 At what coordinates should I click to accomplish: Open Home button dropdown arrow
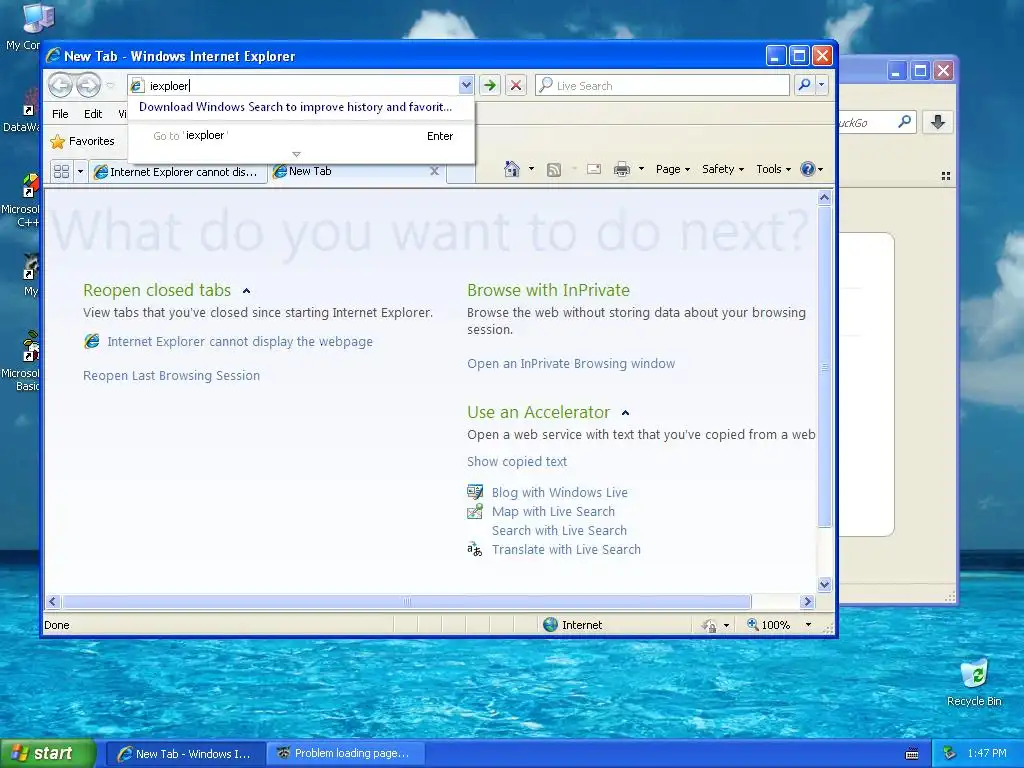pos(531,169)
